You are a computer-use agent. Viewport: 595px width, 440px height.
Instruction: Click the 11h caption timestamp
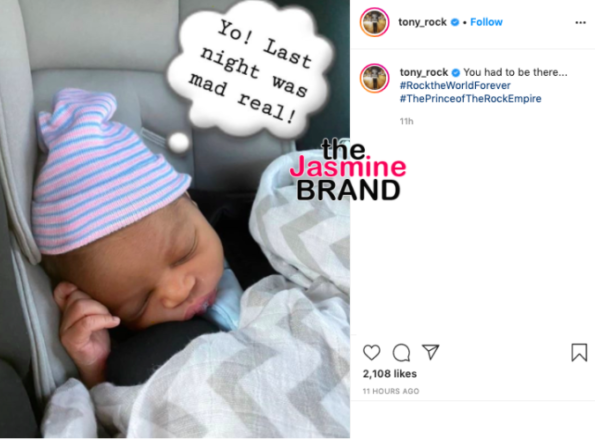(x=406, y=121)
